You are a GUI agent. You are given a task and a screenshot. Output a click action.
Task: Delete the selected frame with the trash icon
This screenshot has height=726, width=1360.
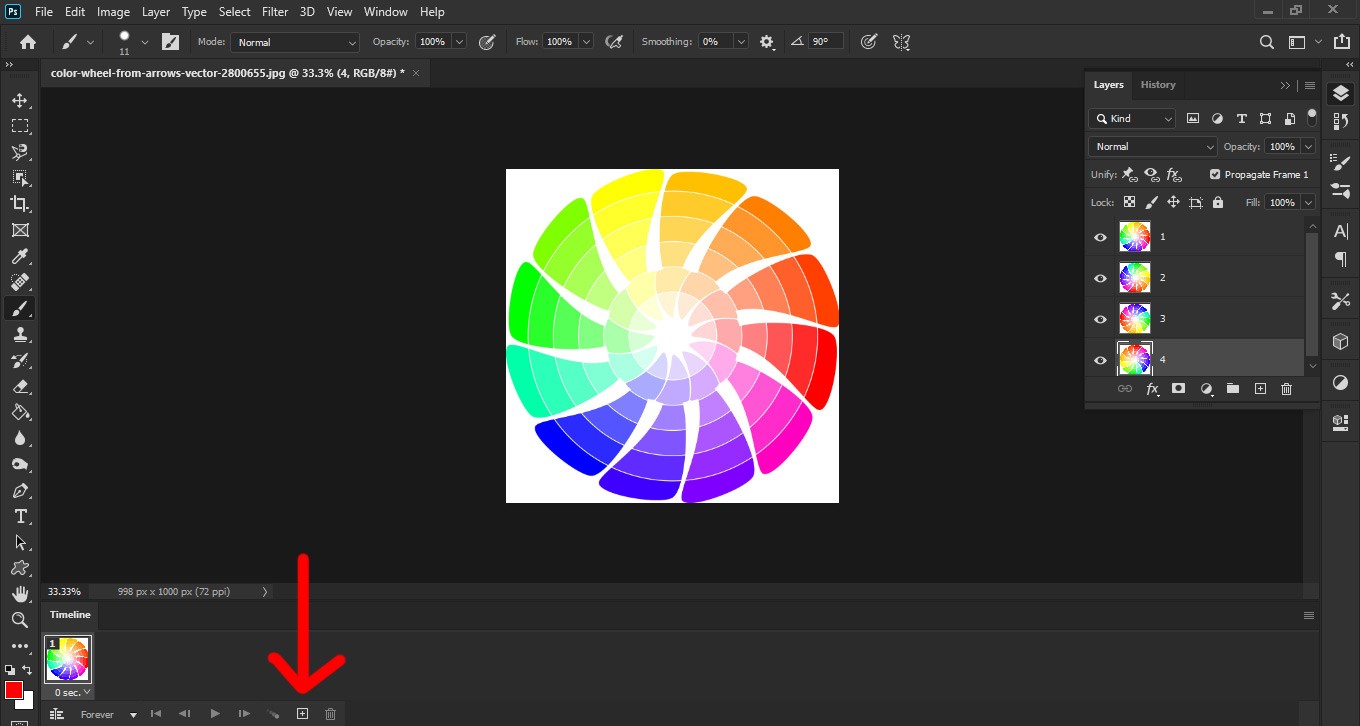(x=331, y=714)
